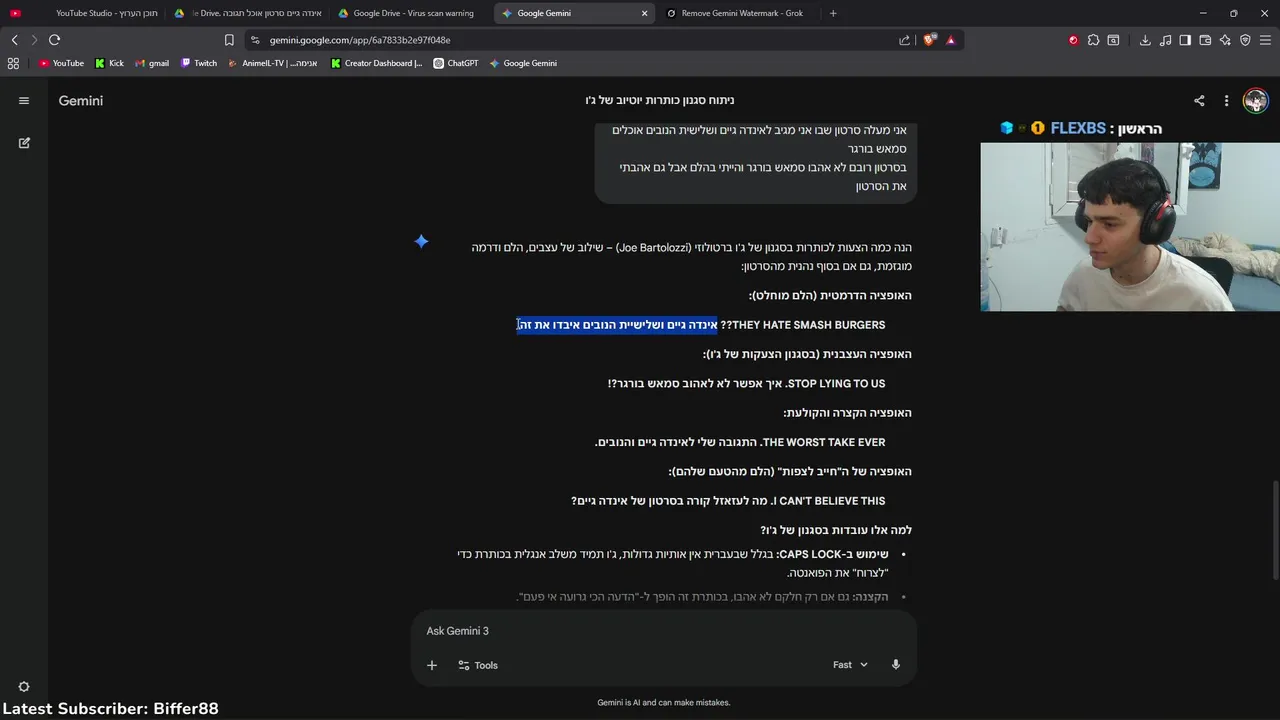Open the Gemini main menu hamburger

(x=24, y=100)
